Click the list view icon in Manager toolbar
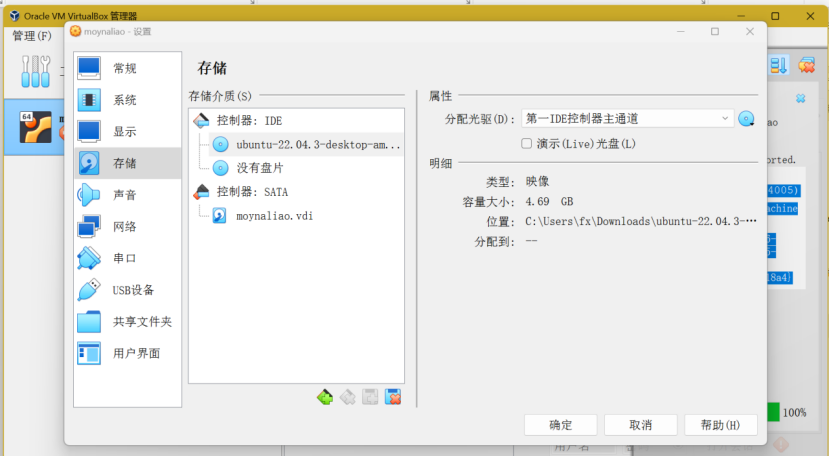Image resolution: width=830 pixels, height=457 pixels. point(778,65)
